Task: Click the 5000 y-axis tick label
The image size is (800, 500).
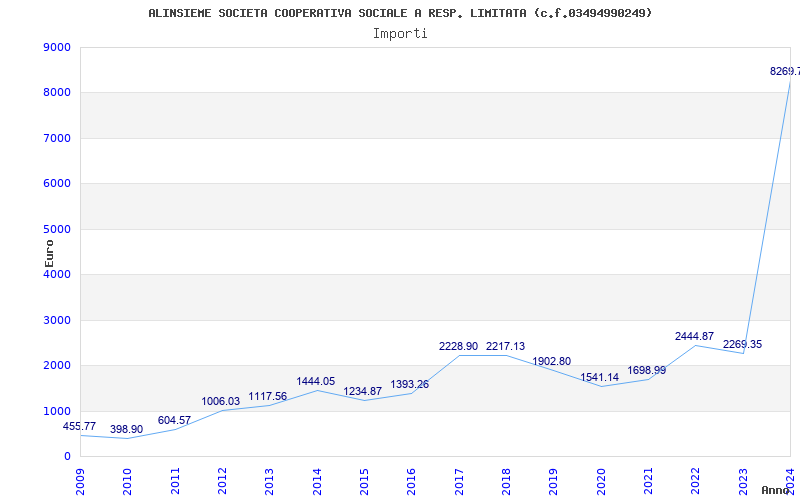Action: [57, 230]
